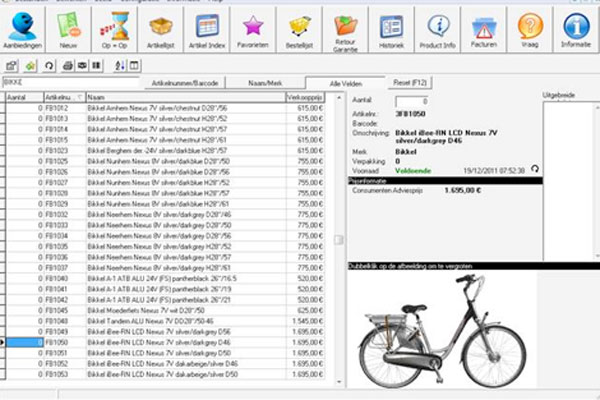
Task: Click the print icon in small toolbar
Action: click(x=66, y=65)
